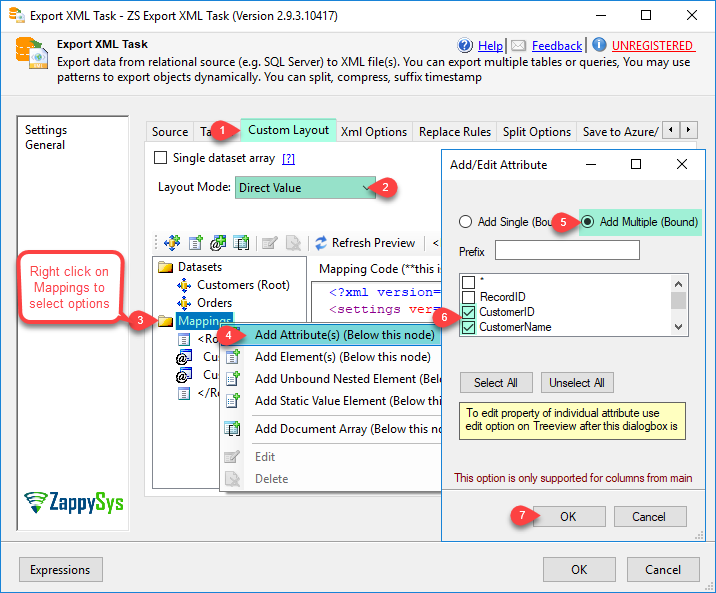
Task: Click the blue Help question mark icon
Action: 465,45
